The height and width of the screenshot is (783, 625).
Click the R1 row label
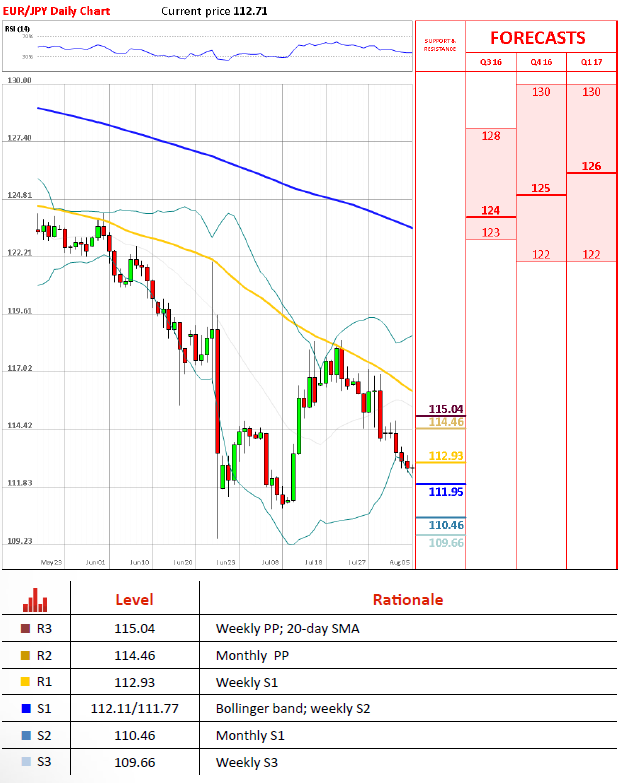[44, 682]
